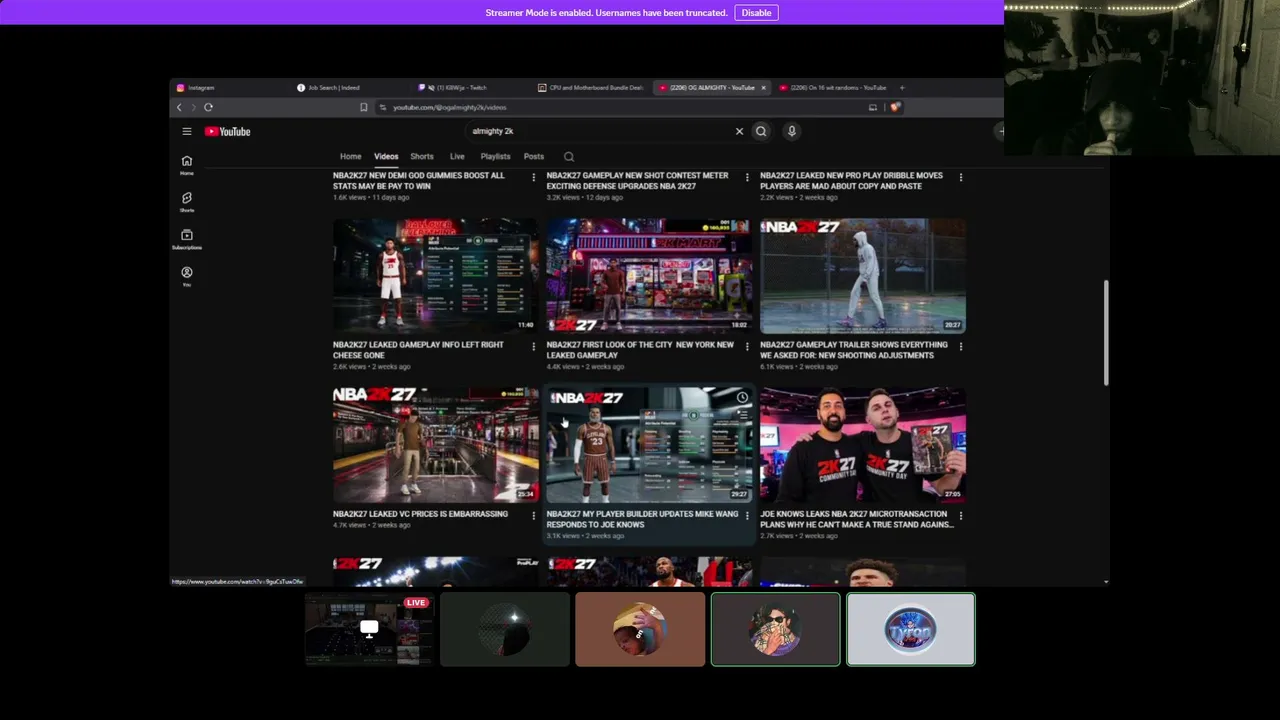
Task: Open options for Pro Play Dribble Moves video
Action: coord(961,178)
